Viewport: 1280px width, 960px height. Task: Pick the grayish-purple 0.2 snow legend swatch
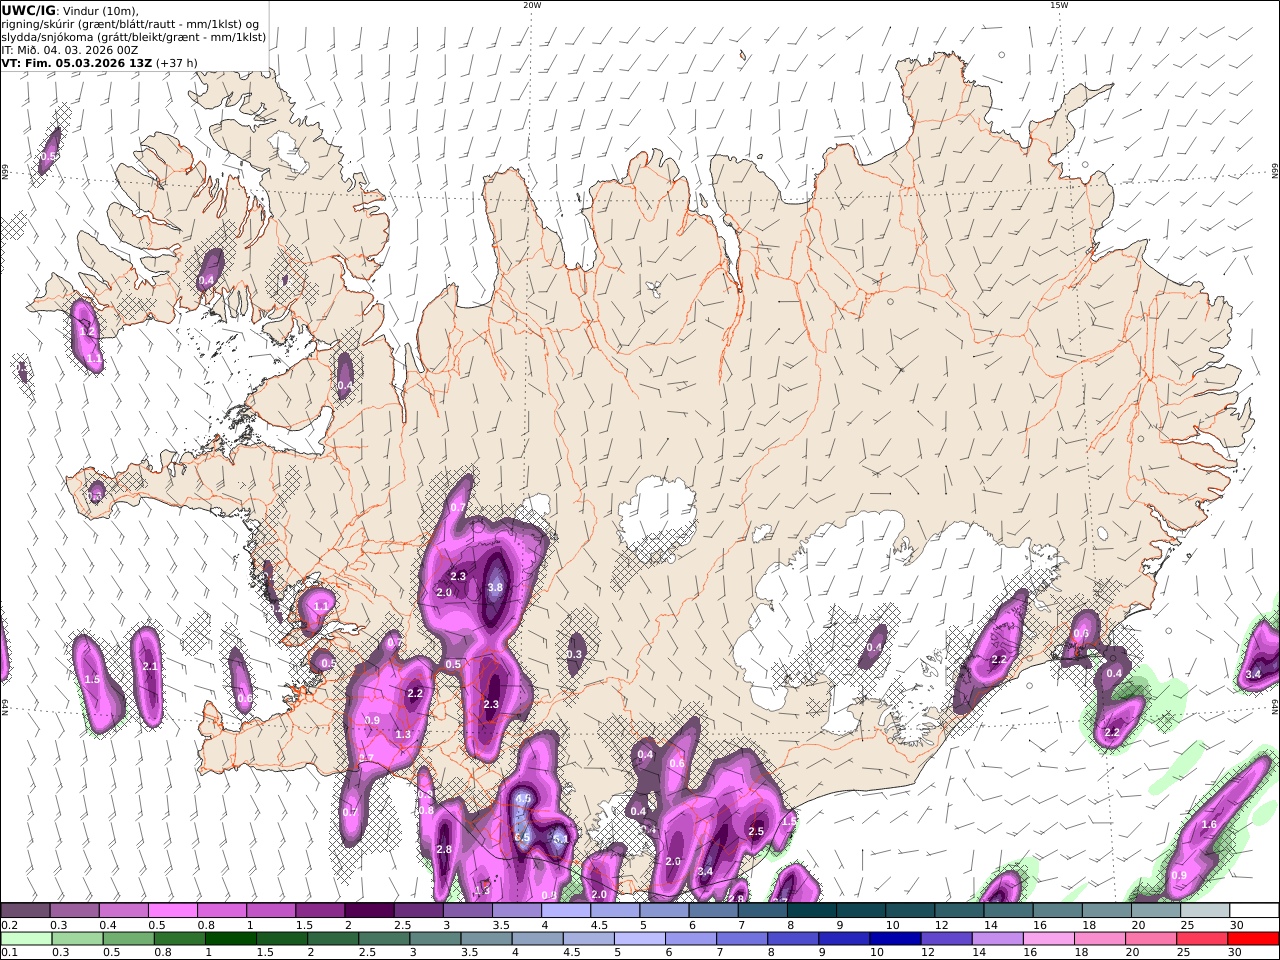[x=25, y=911]
